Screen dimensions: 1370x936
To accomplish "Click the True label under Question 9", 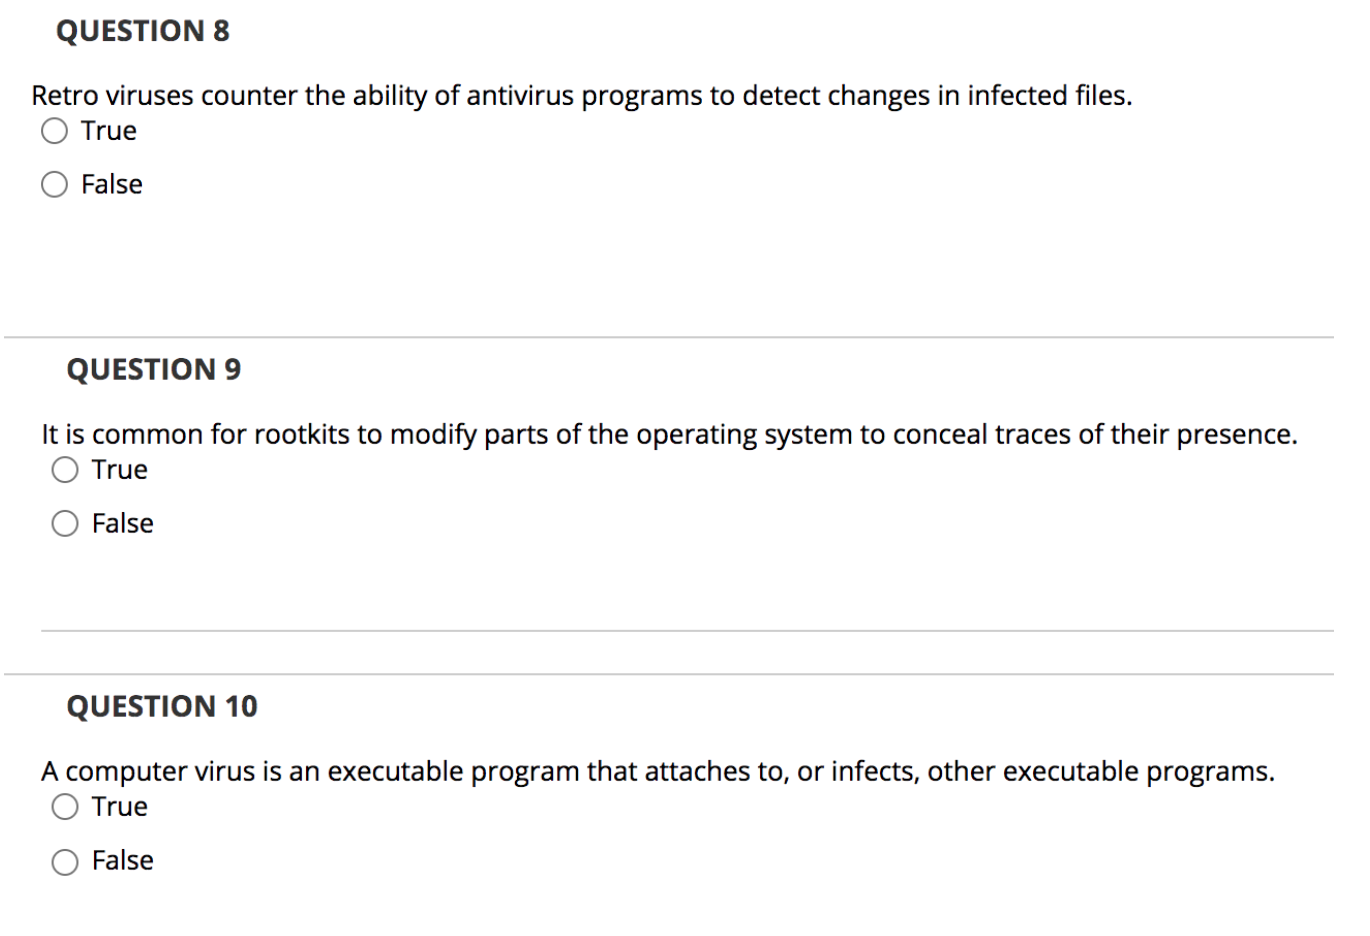I will pyautogui.click(x=119, y=467).
